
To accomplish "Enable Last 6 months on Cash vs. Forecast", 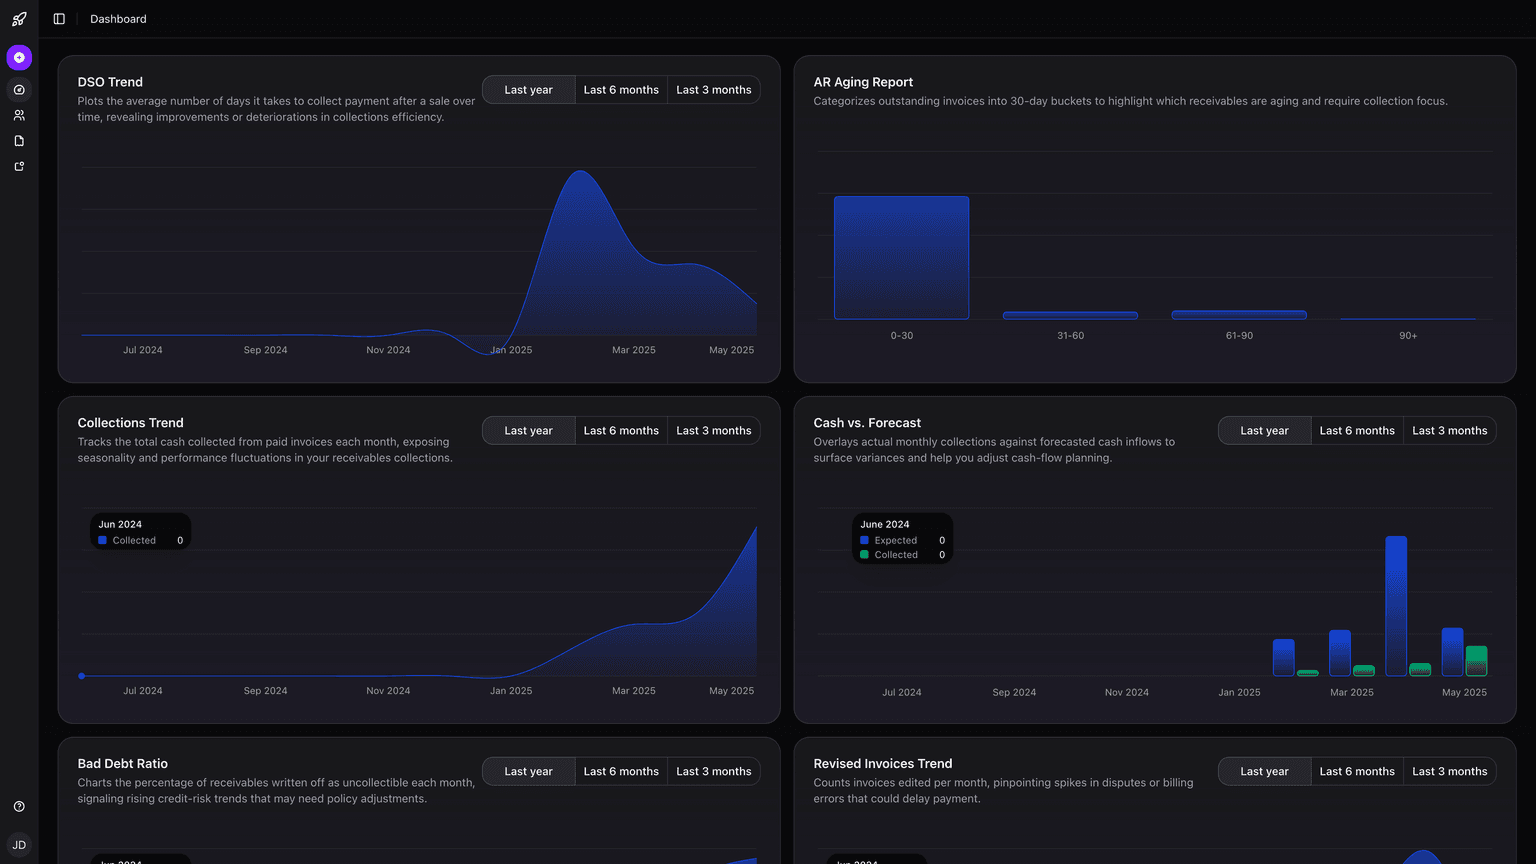I will [1356, 430].
